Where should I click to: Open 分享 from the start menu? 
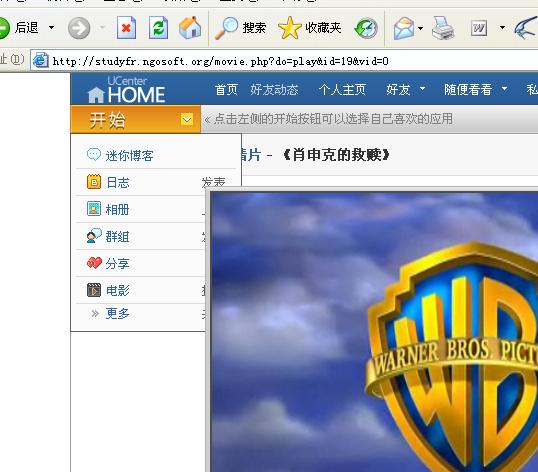117,263
